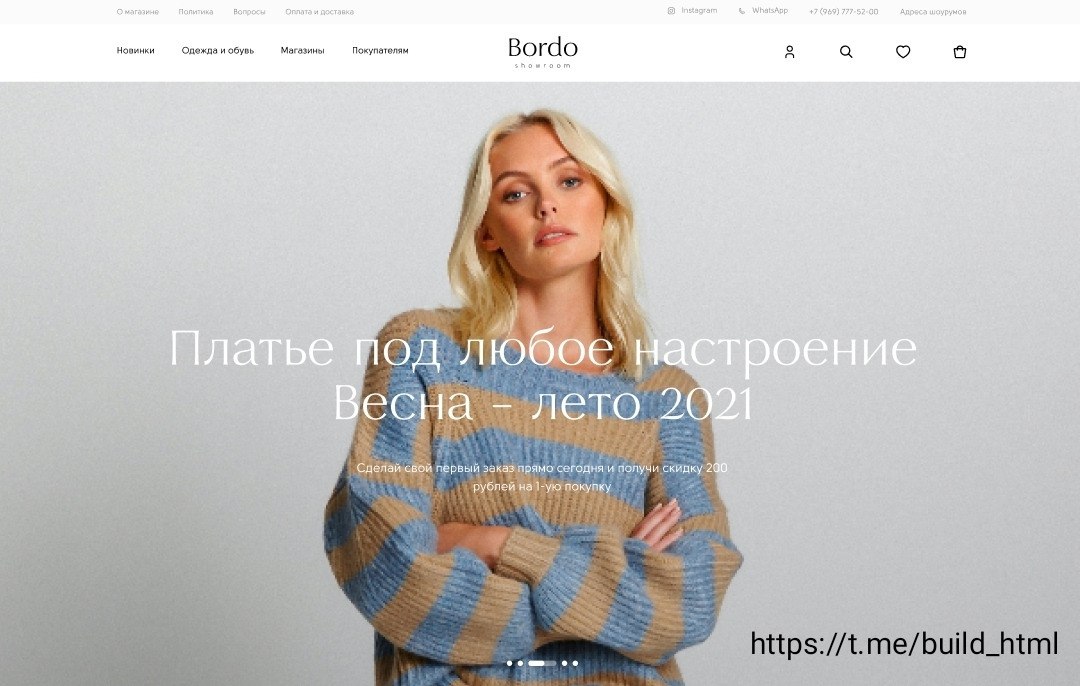Select the first slider dot
This screenshot has width=1080, height=686.
(510, 663)
